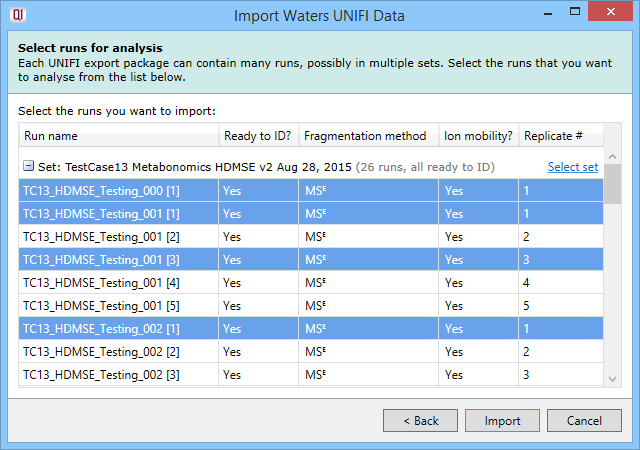Maximize the Import Waters UNIFI Data window
Screen dimensions: 640x450
click(575, 12)
